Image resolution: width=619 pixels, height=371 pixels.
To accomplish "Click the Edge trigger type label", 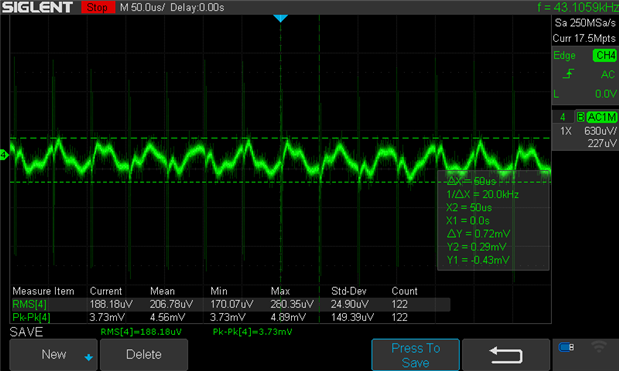I will tap(564, 56).
